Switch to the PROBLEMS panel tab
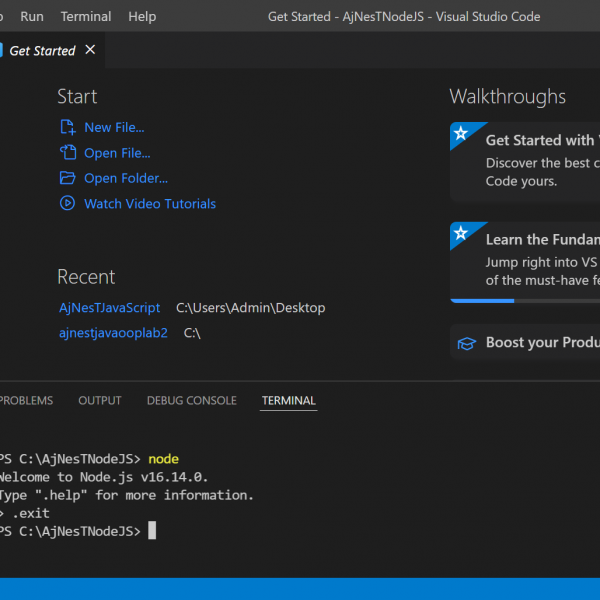Image resolution: width=600 pixels, height=600 pixels. coord(26,400)
